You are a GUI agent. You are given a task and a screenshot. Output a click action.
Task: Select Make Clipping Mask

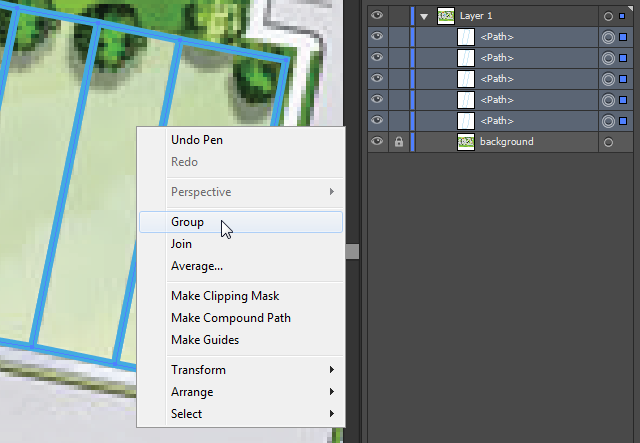pyautogui.click(x=225, y=296)
